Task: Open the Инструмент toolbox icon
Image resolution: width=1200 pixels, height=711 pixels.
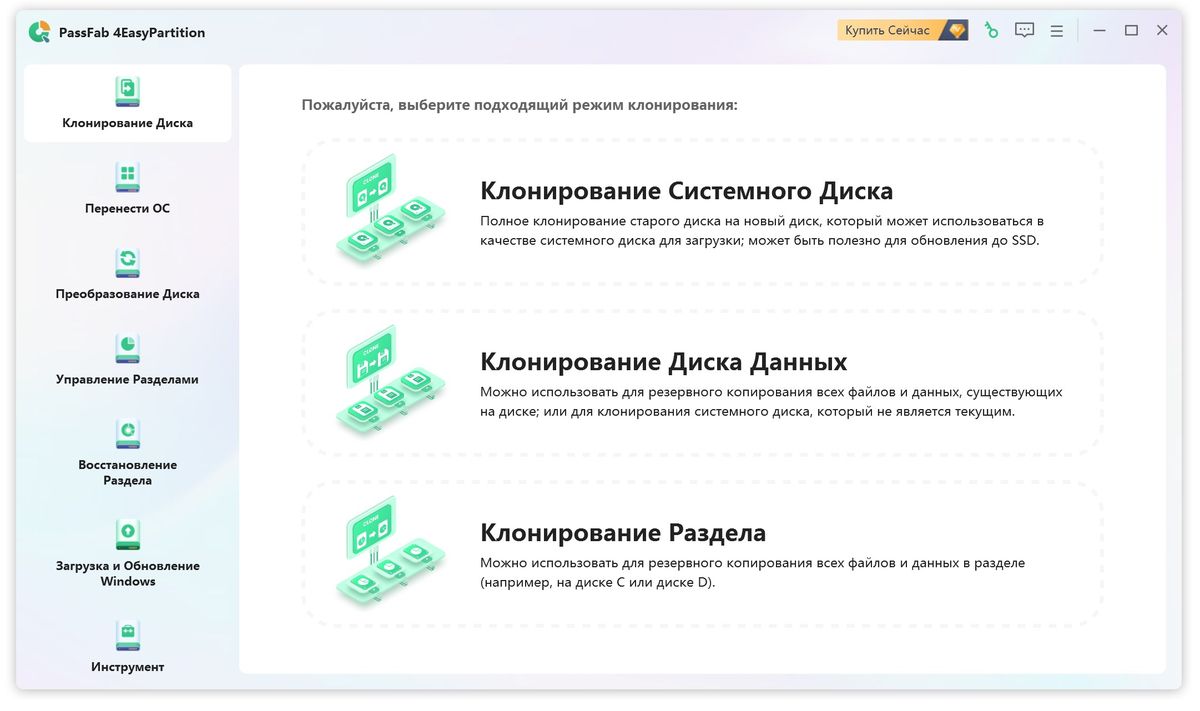Action: point(128,635)
